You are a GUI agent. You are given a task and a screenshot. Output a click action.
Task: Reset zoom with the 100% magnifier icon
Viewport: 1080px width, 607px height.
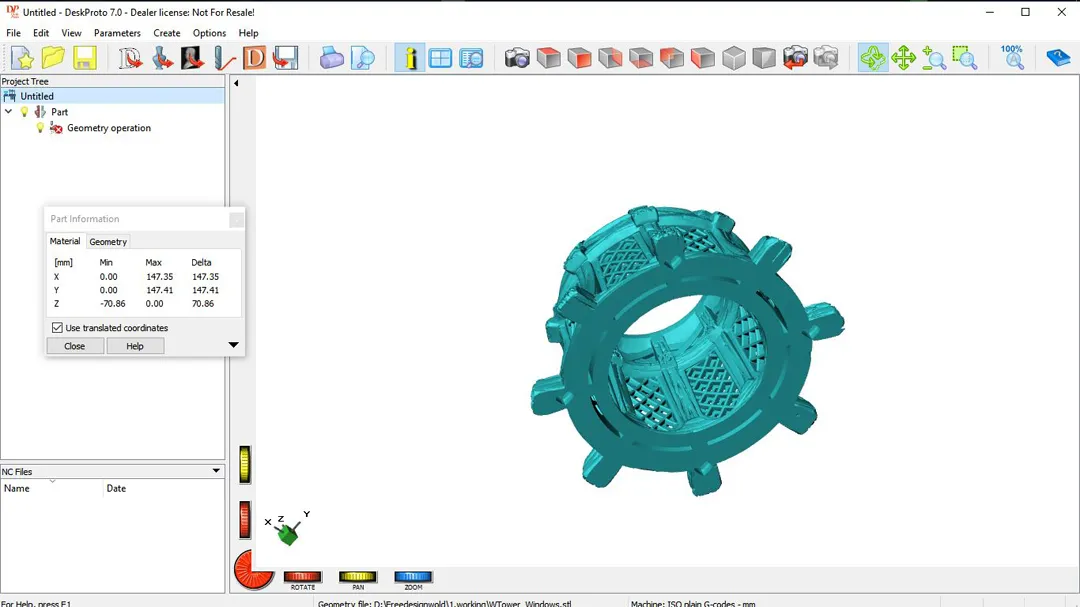(x=1012, y=58)
